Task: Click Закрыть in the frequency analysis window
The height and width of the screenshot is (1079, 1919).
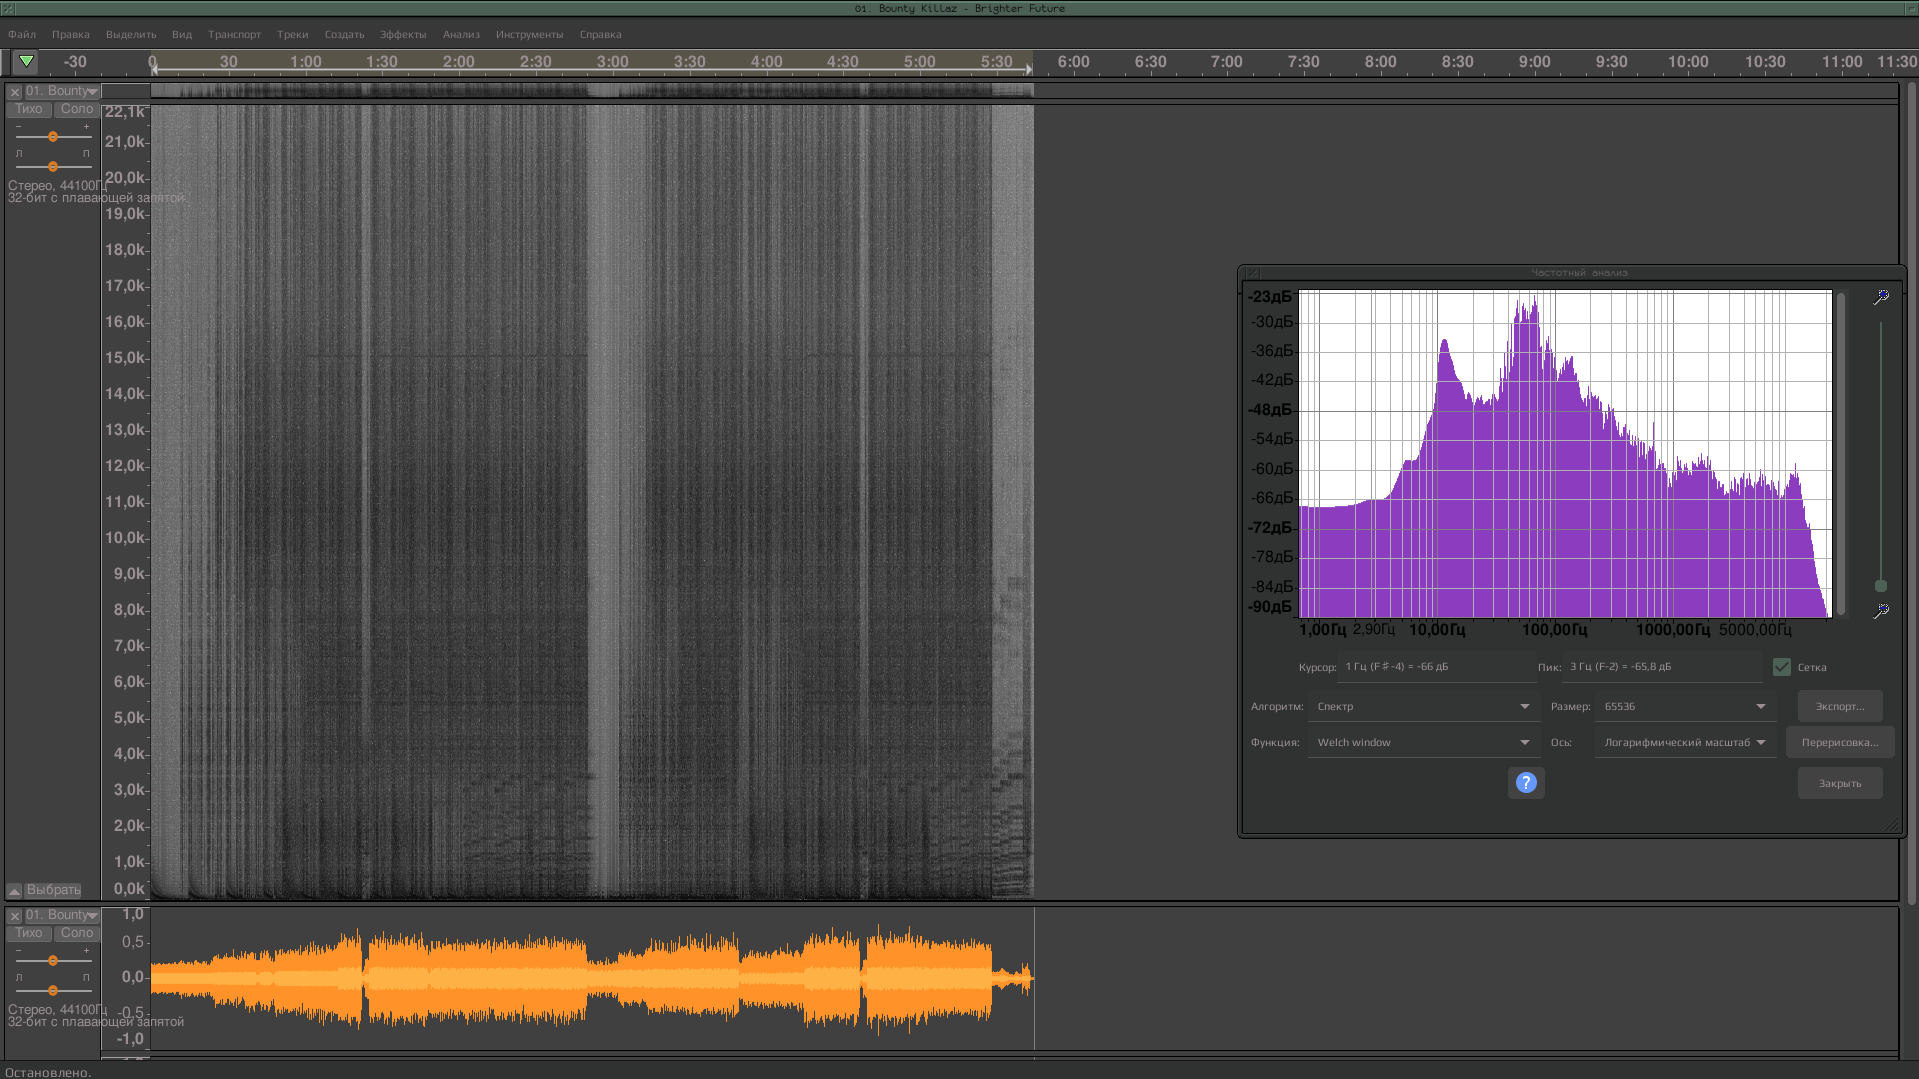Action: pos(1840,783)
